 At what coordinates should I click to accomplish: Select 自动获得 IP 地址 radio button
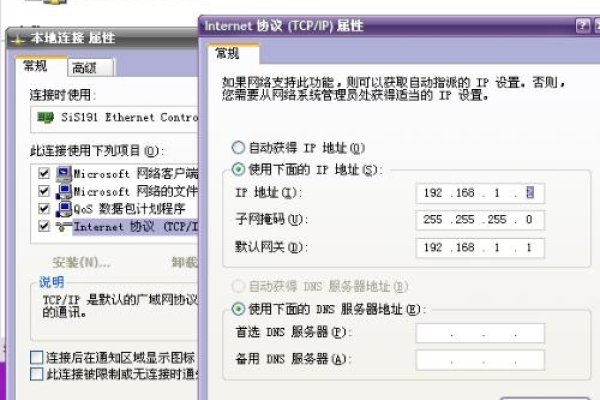[238, 147]
